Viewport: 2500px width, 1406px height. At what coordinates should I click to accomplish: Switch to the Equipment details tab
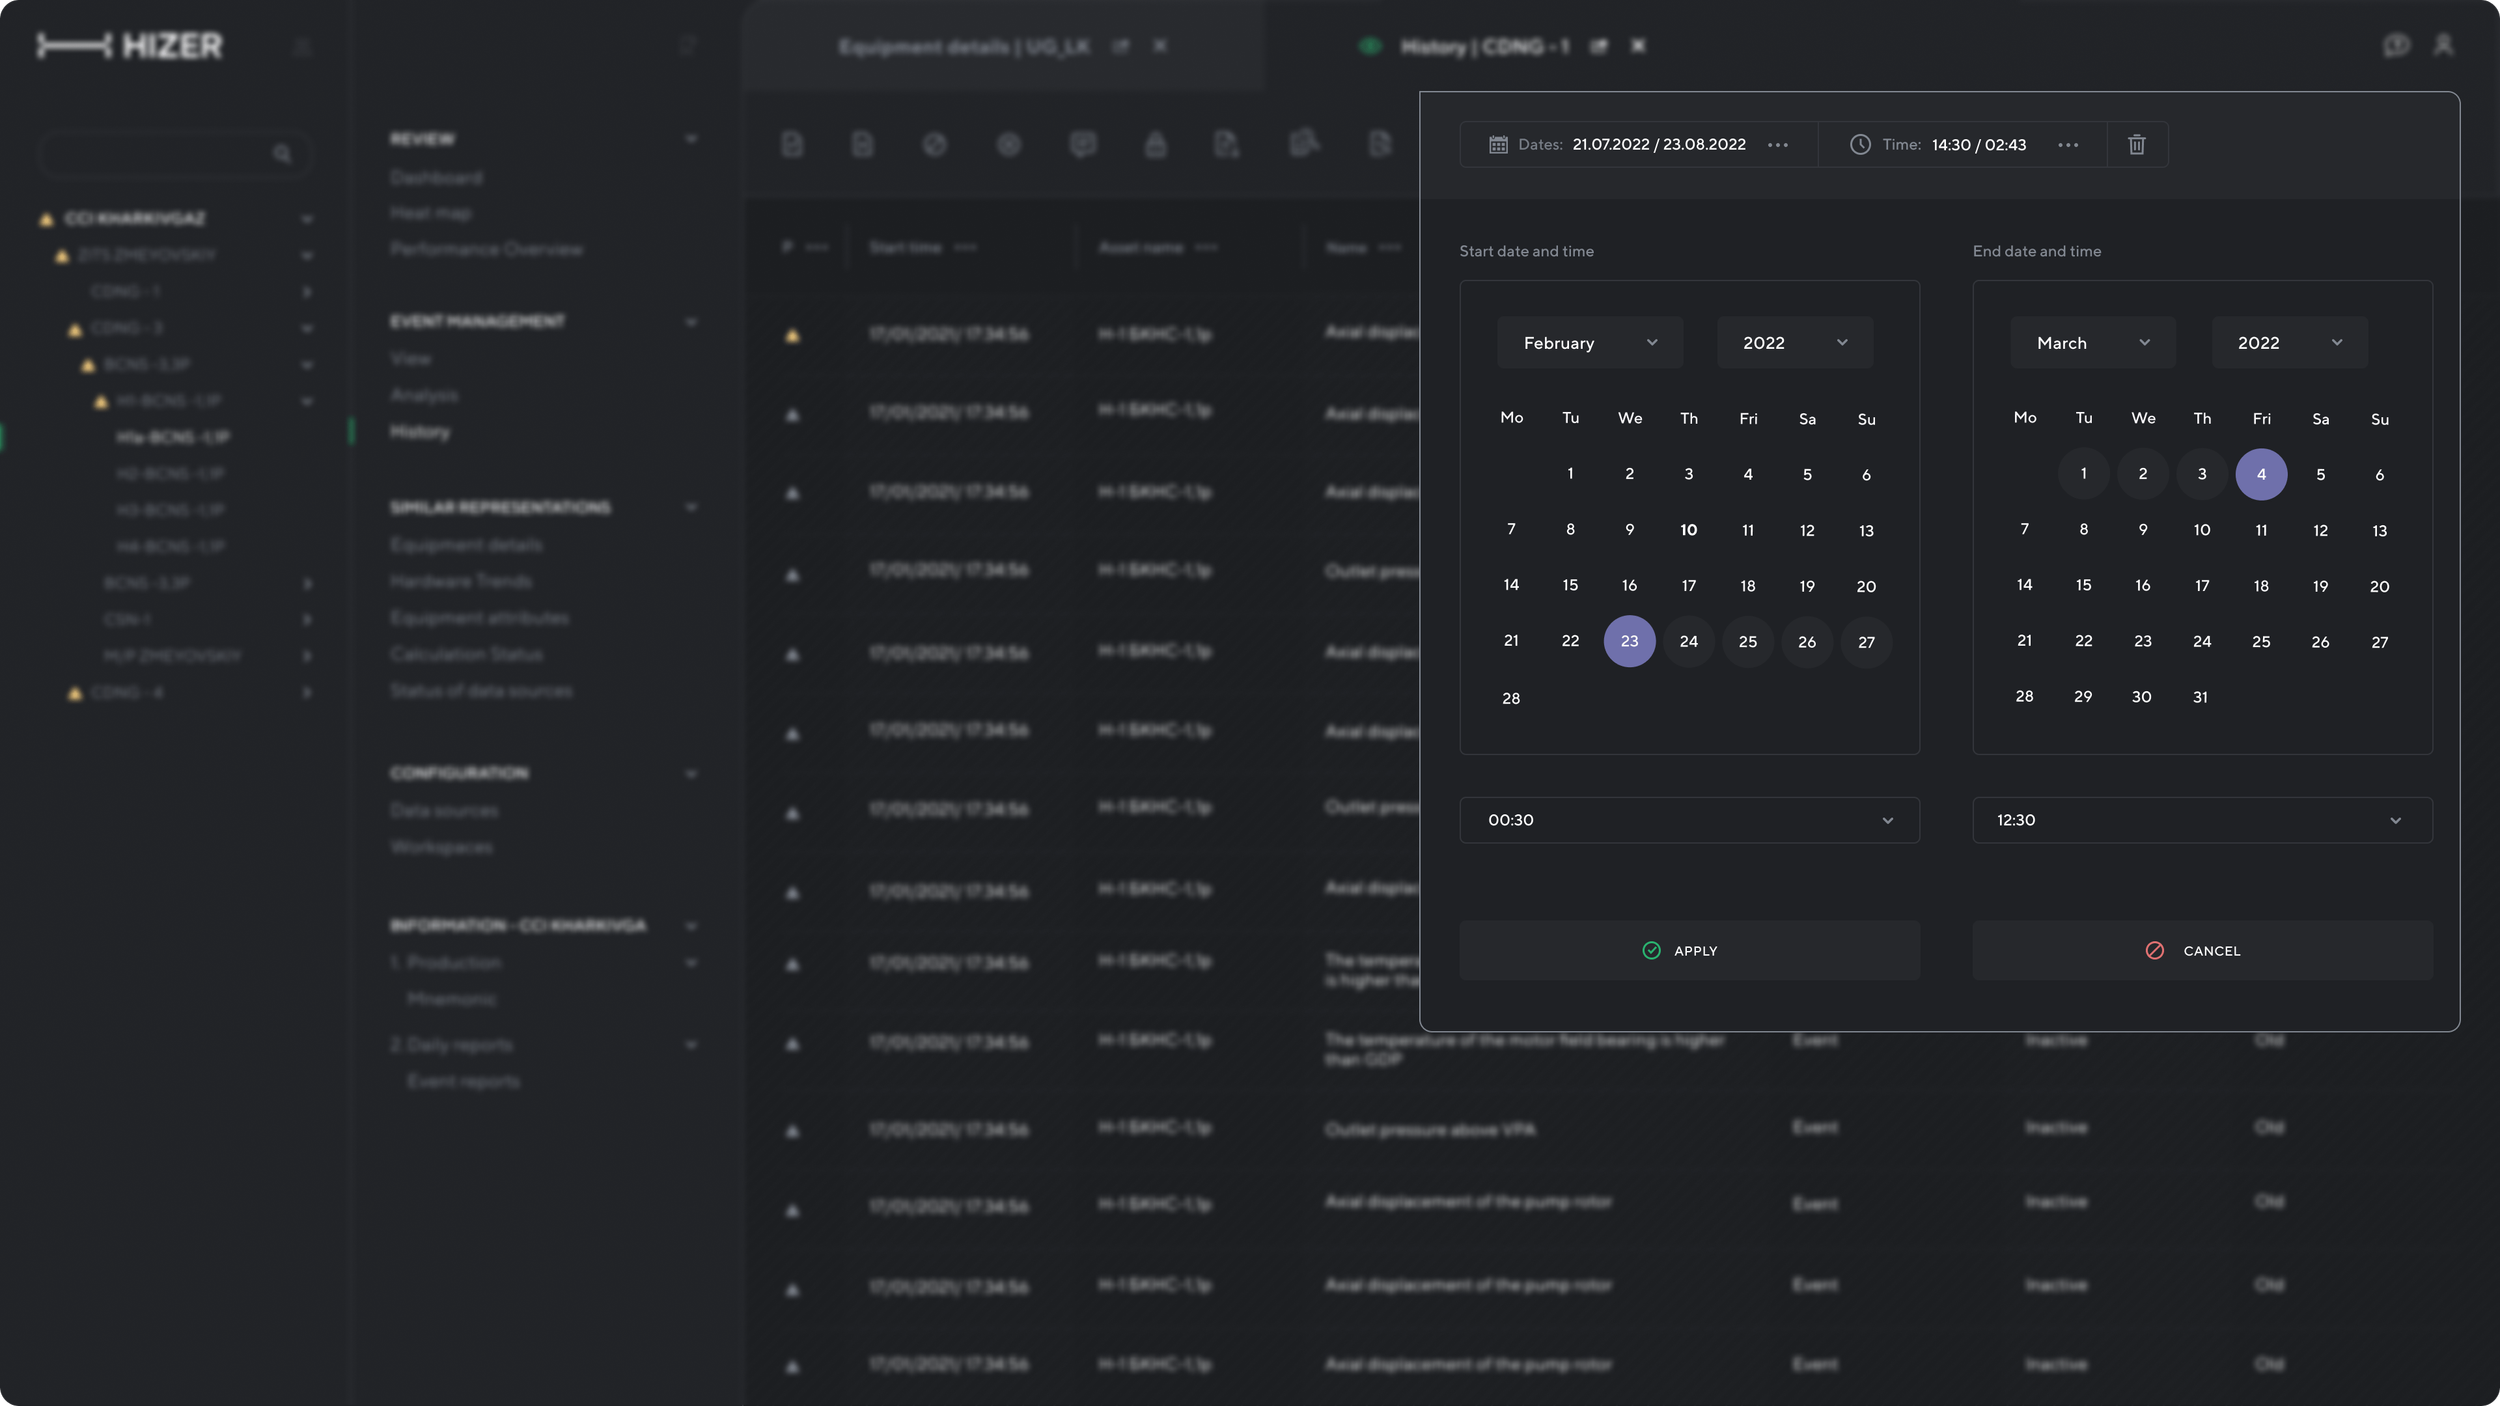pyautogui.click(x=963, y=47)
